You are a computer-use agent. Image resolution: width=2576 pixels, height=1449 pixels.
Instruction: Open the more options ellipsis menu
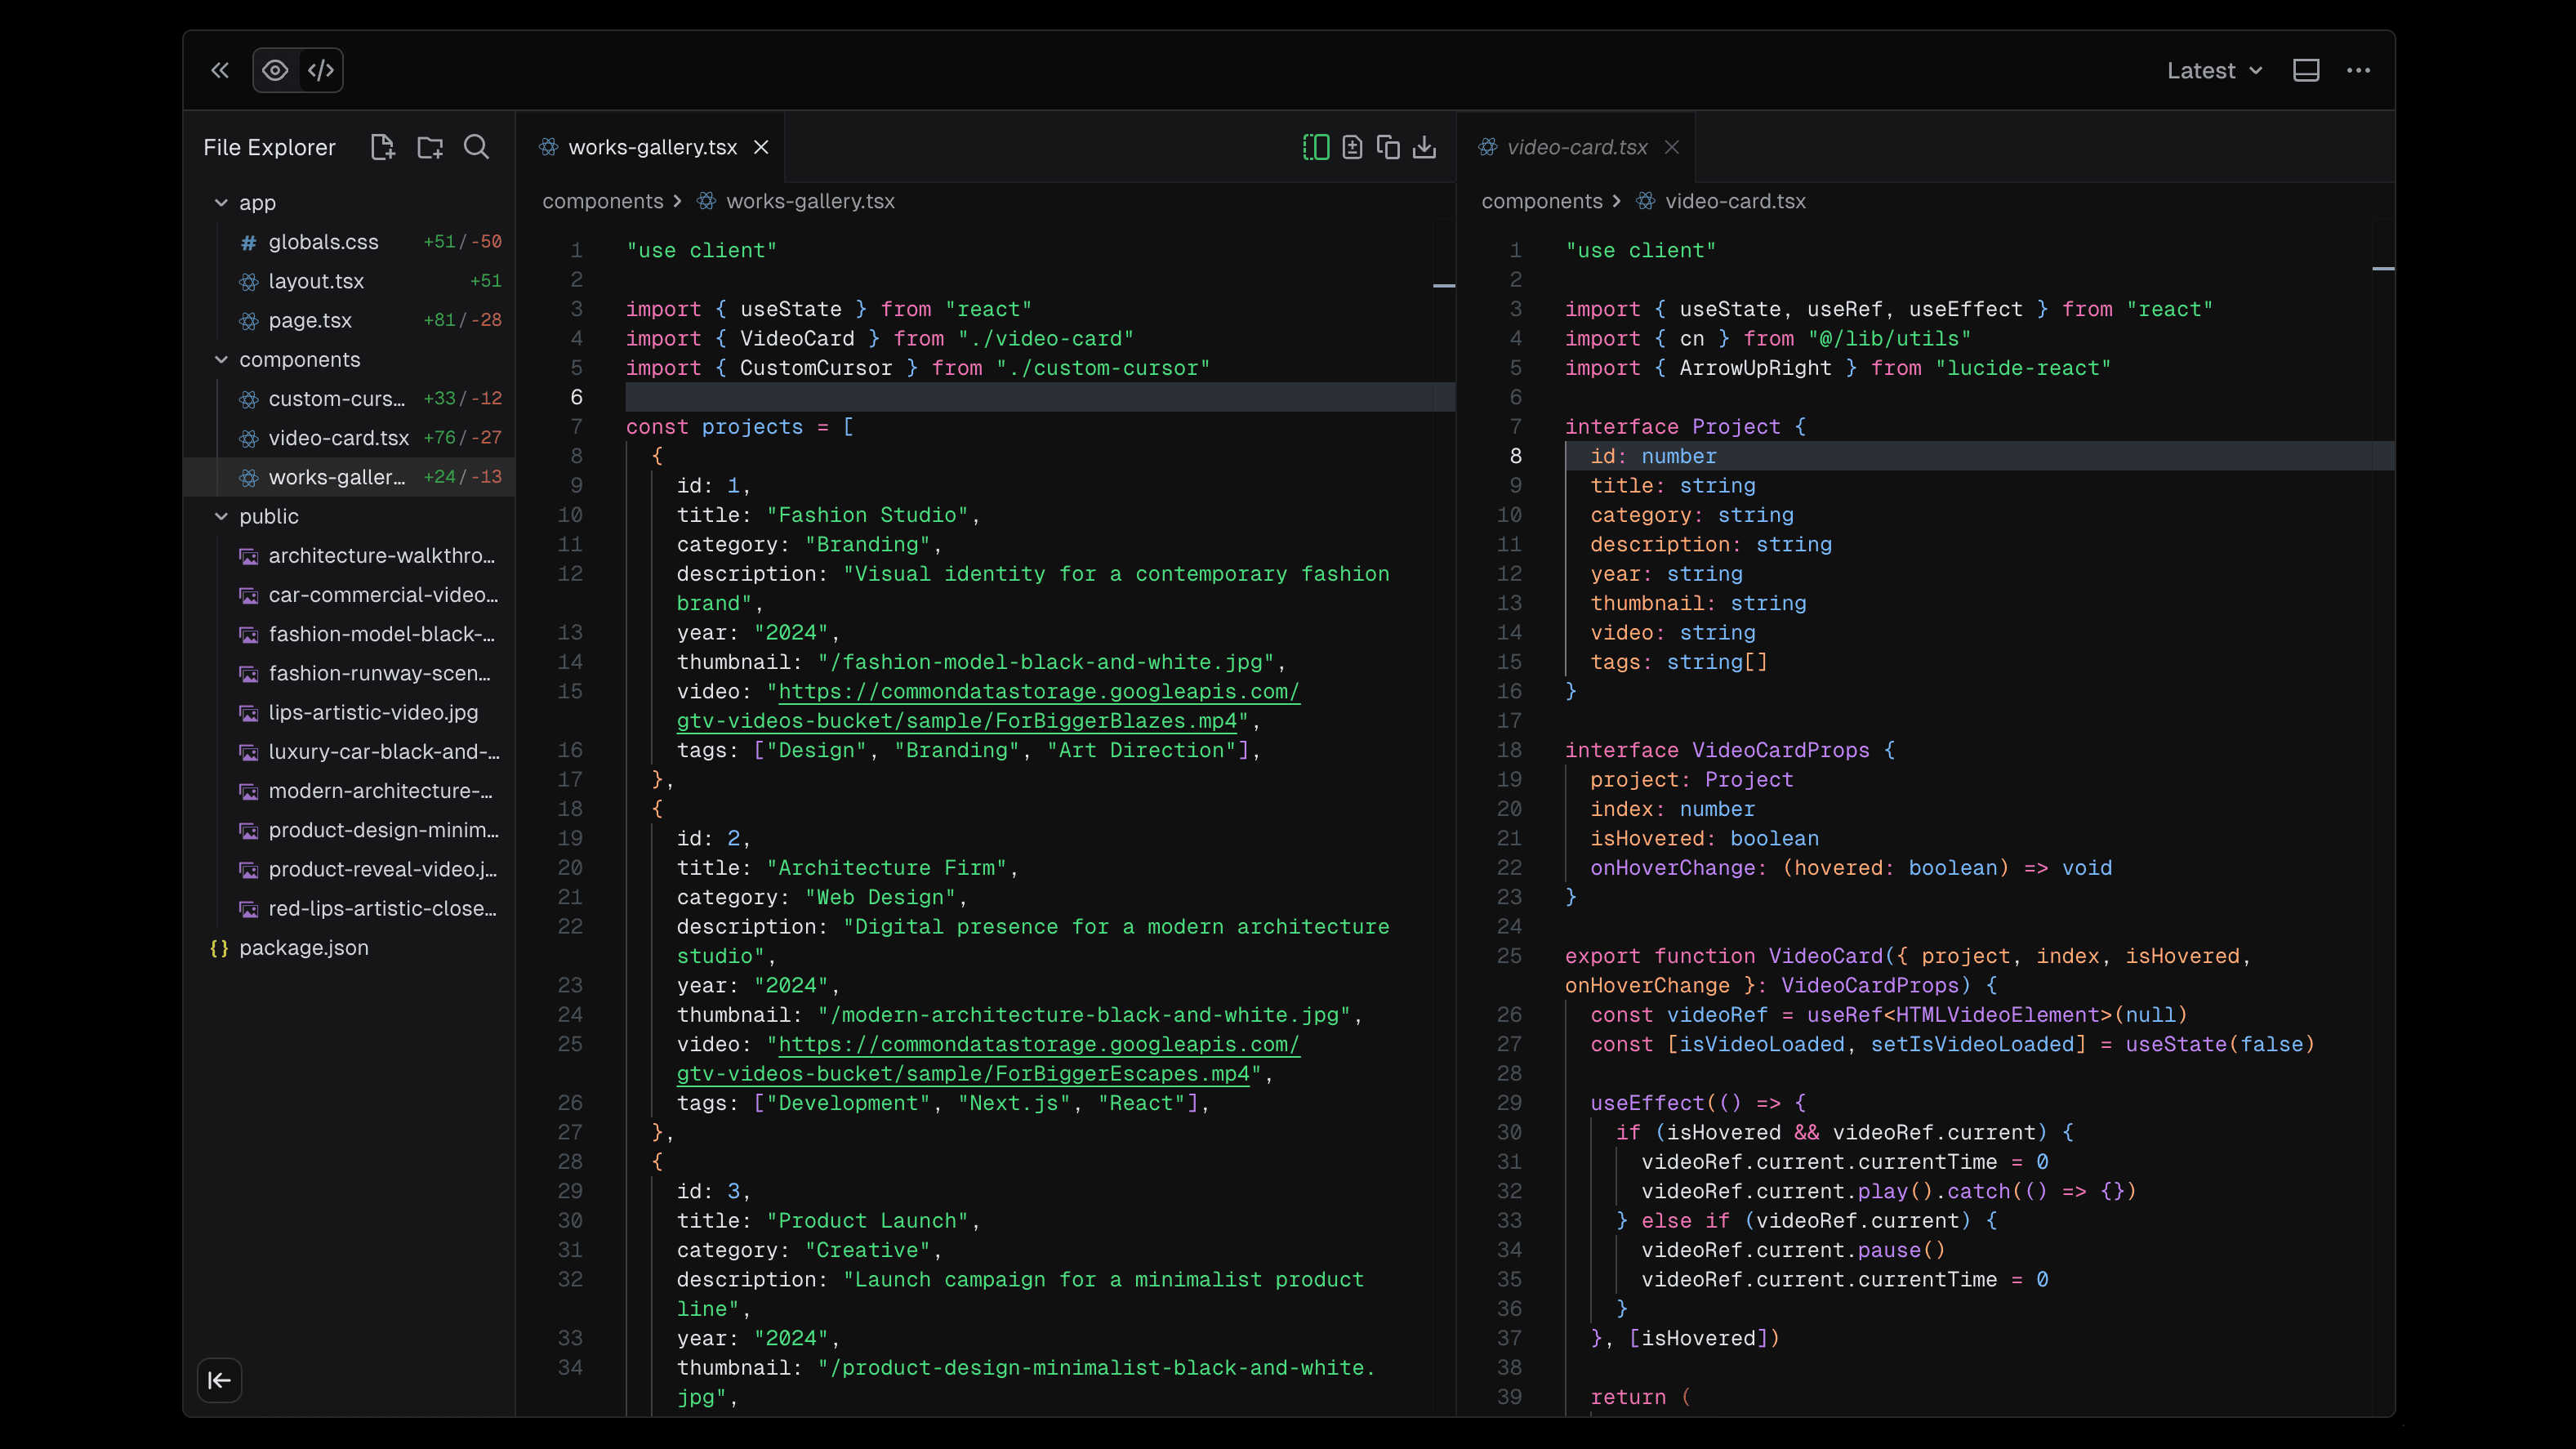(x=2360, y=70)
